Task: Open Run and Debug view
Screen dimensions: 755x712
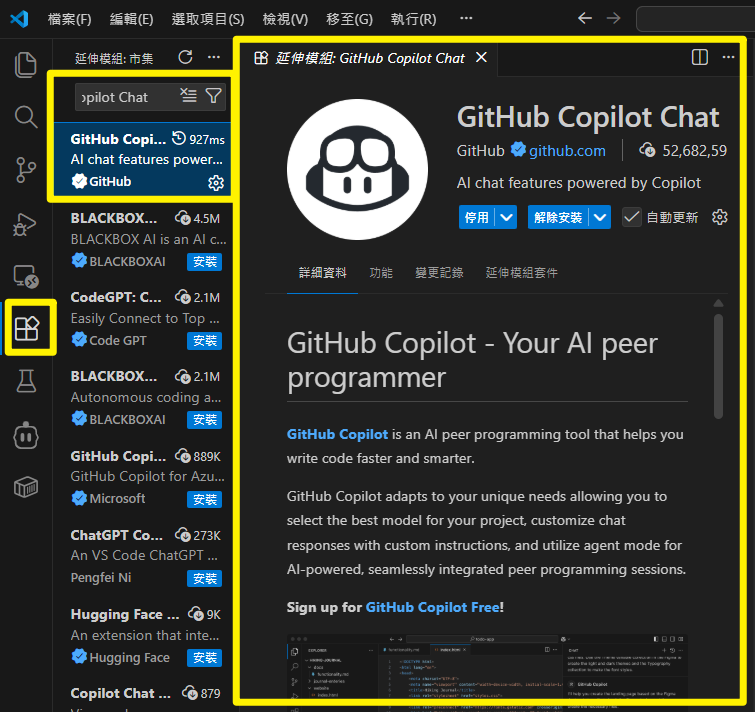Action: pyautogui.click(x=26, y=224)
